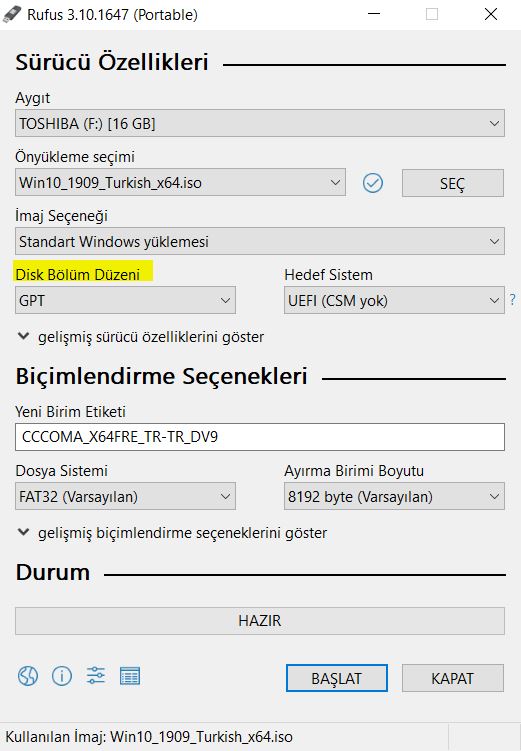Viewport: 521px width, 751px height.
Task: Expand gelişmiş sürücü özelliklerini göster
Action: (140, 337)
